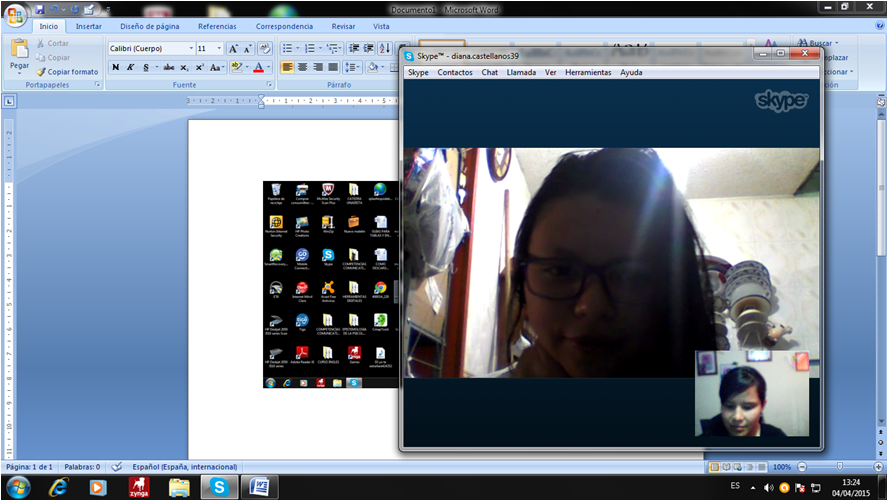This screenshot has height=501, width=888.
Task: Open the Ayuda menu in Skype
Action: 631,72
